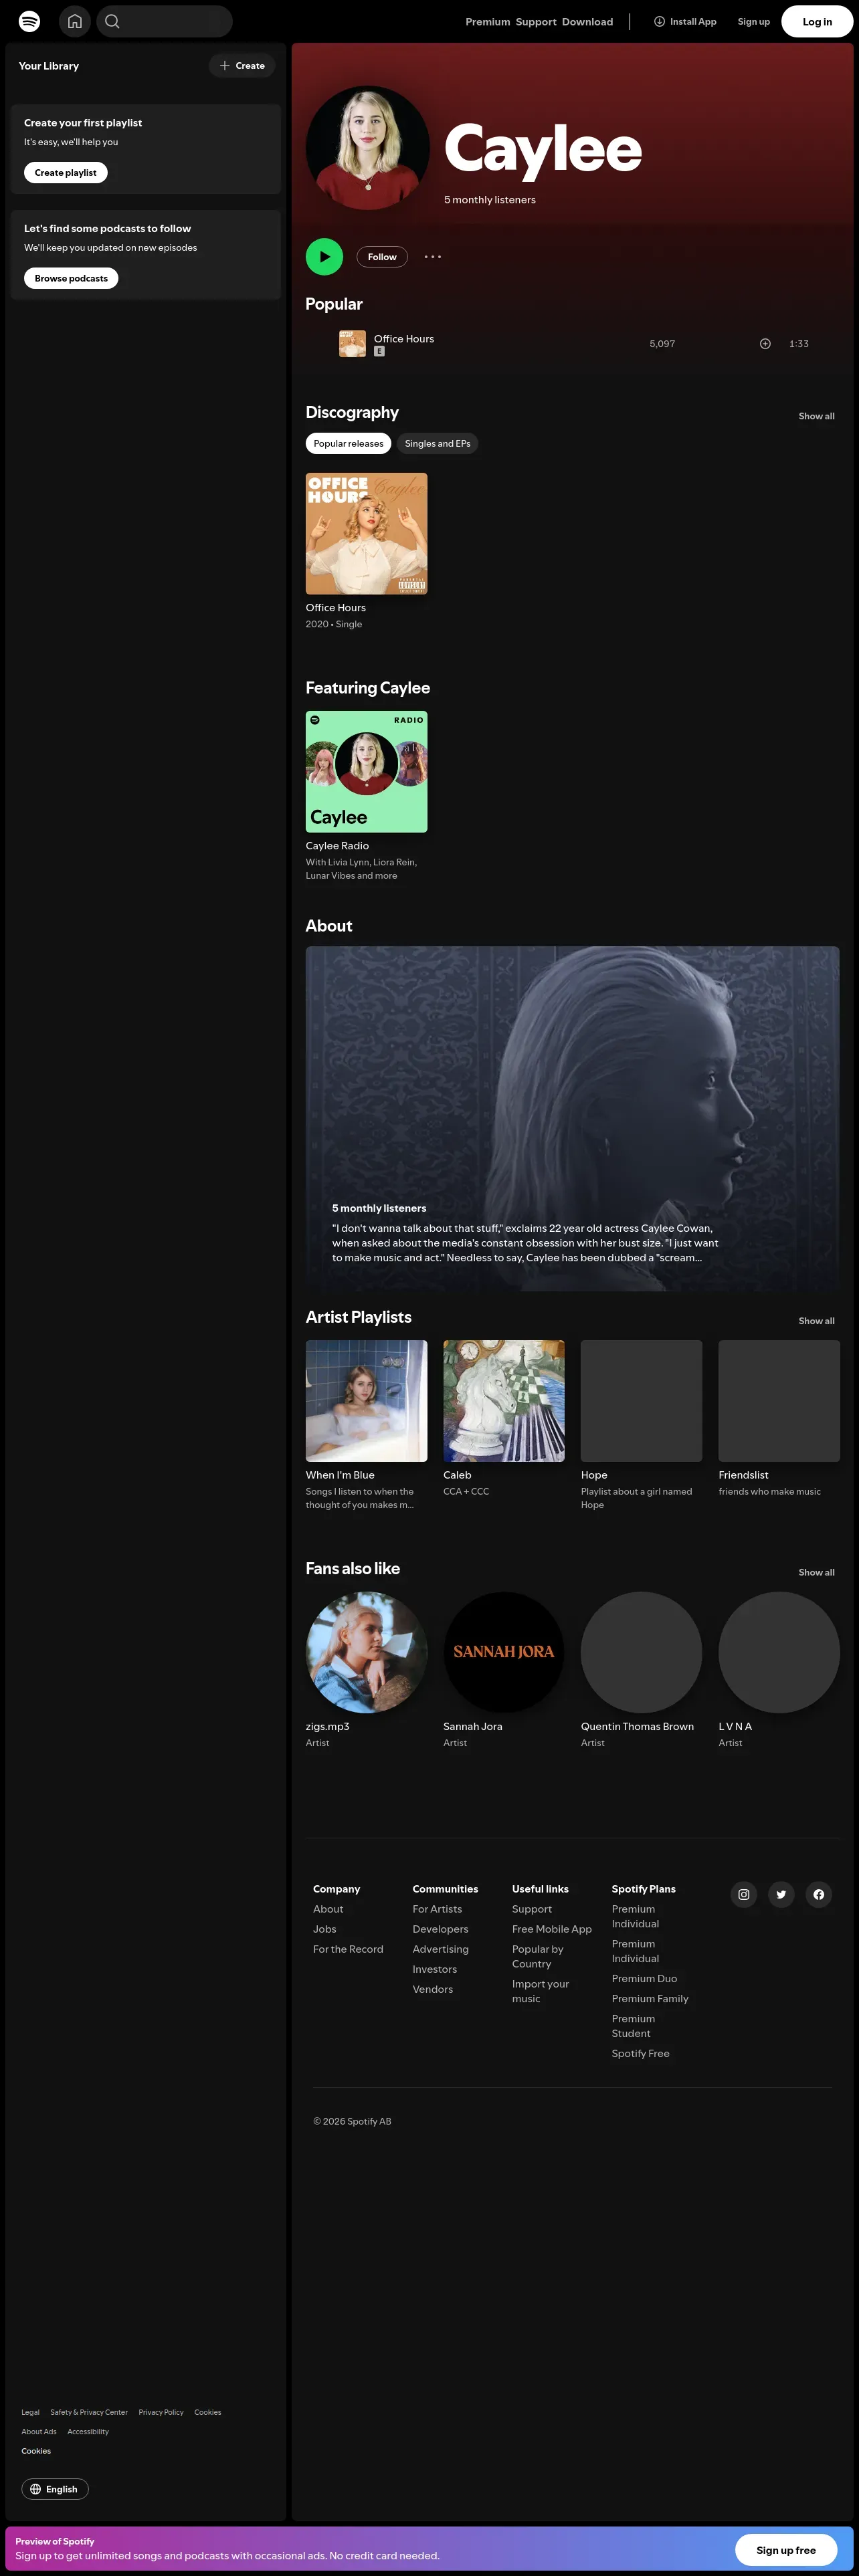Screen dimensions: 859x2576
Task: Open Spotify Facebook icon in footer
Action: coord(819,1894)
